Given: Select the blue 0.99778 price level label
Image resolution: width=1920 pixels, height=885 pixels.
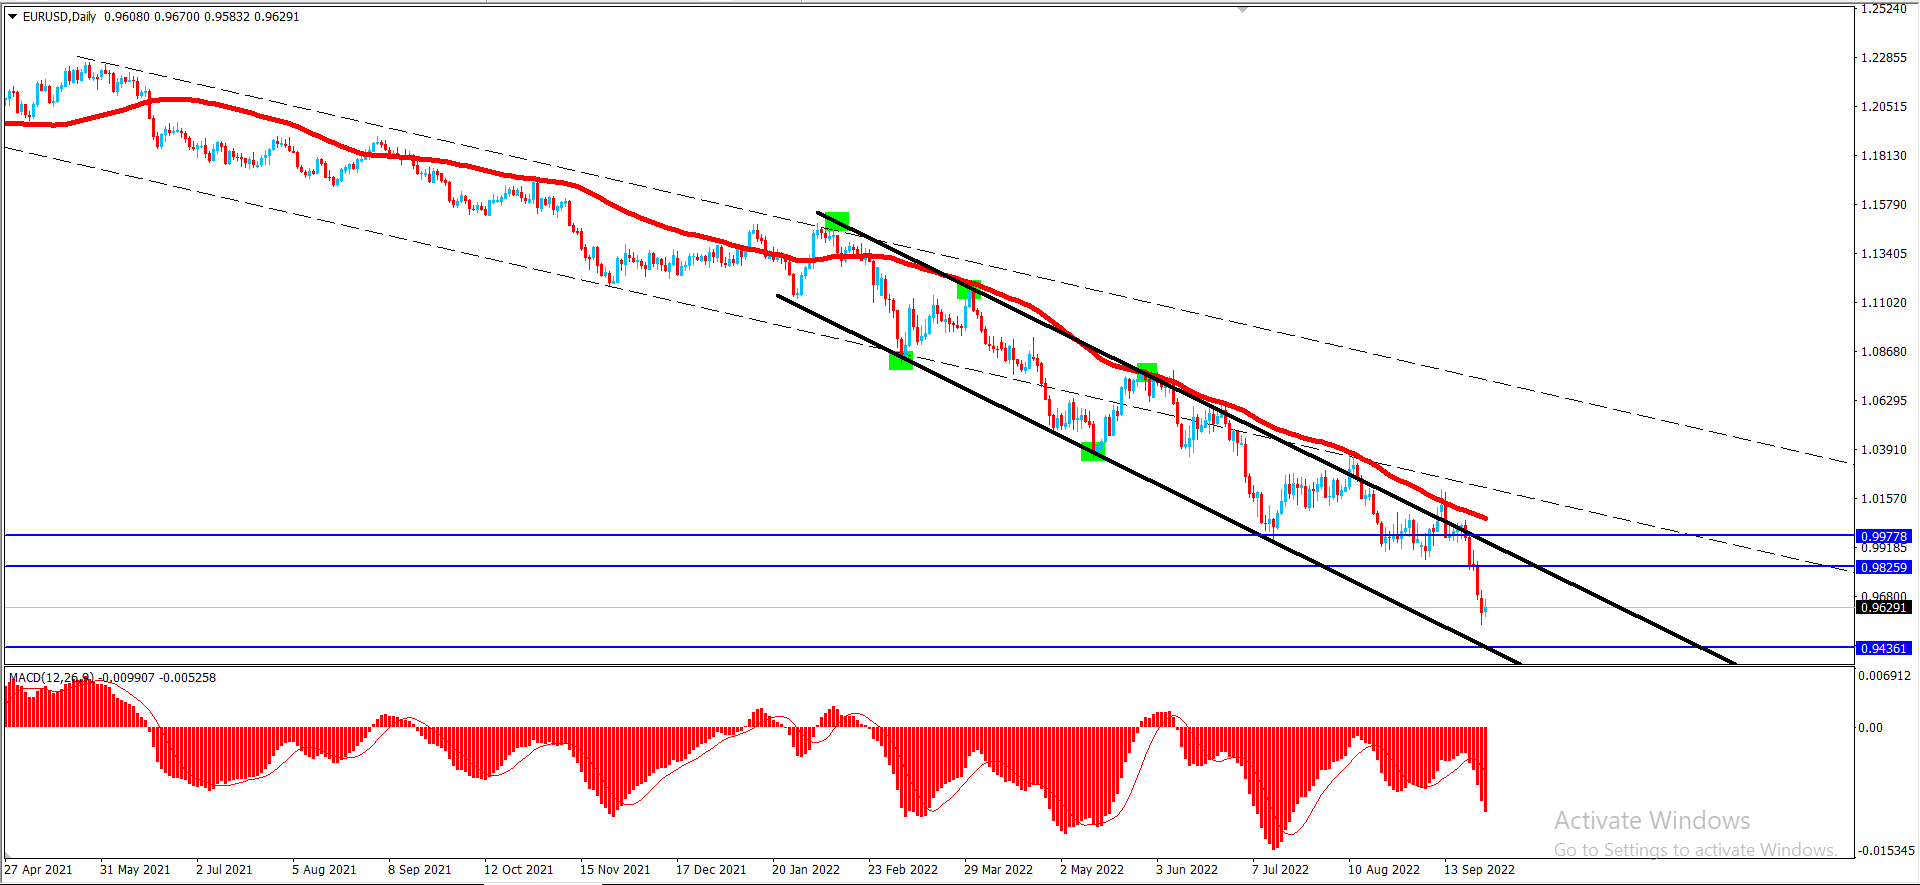Looking at the screenshot, I should click(1883, 536).
